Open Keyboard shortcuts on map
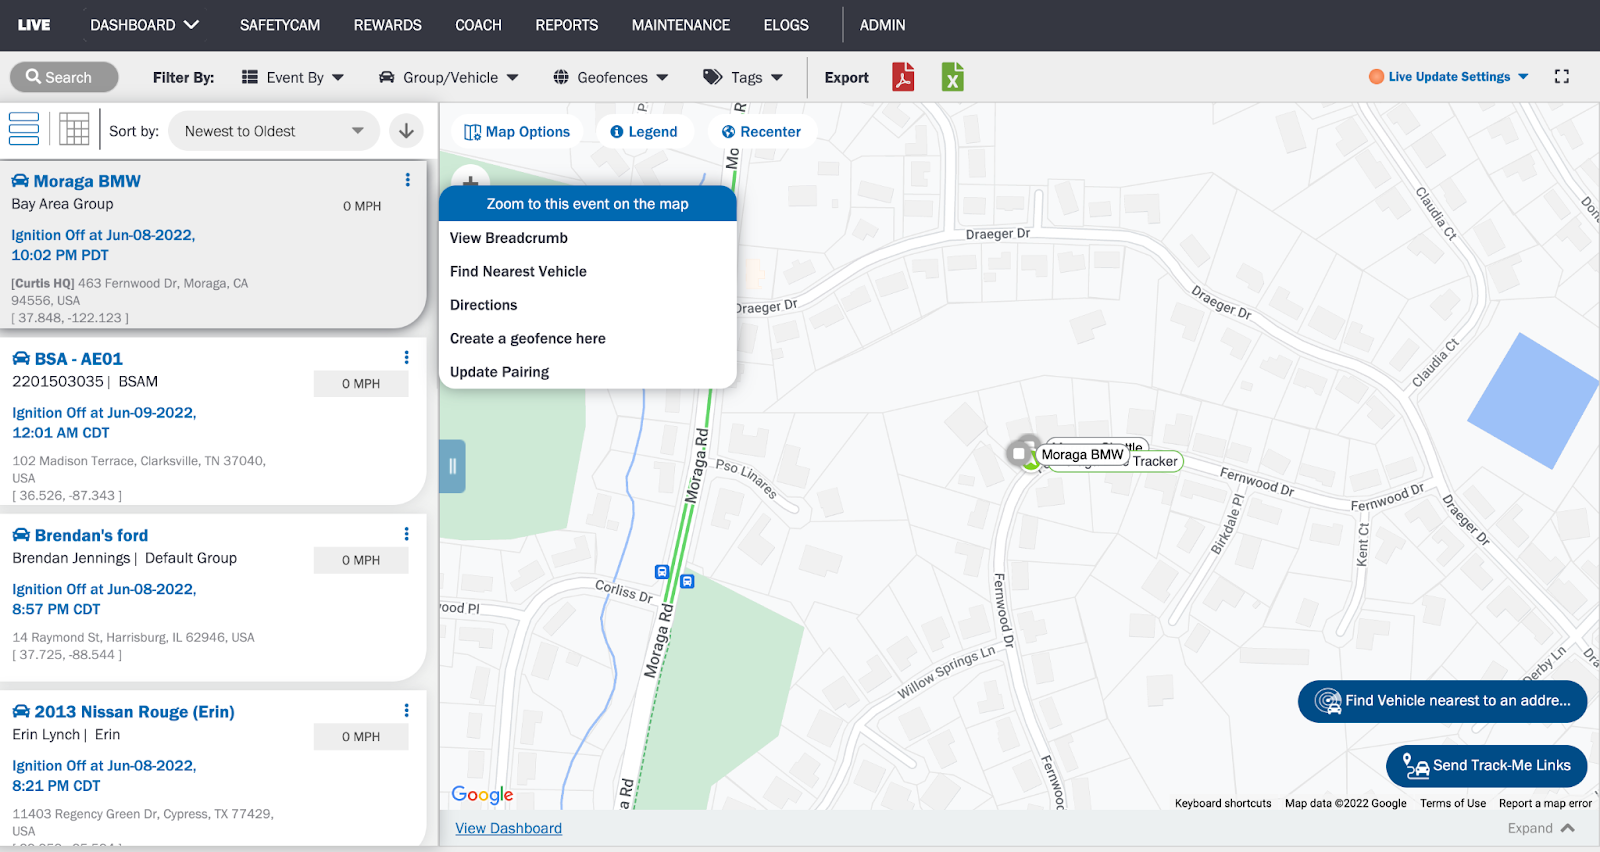This screenshot has width=1600, height=852. 1223,803
